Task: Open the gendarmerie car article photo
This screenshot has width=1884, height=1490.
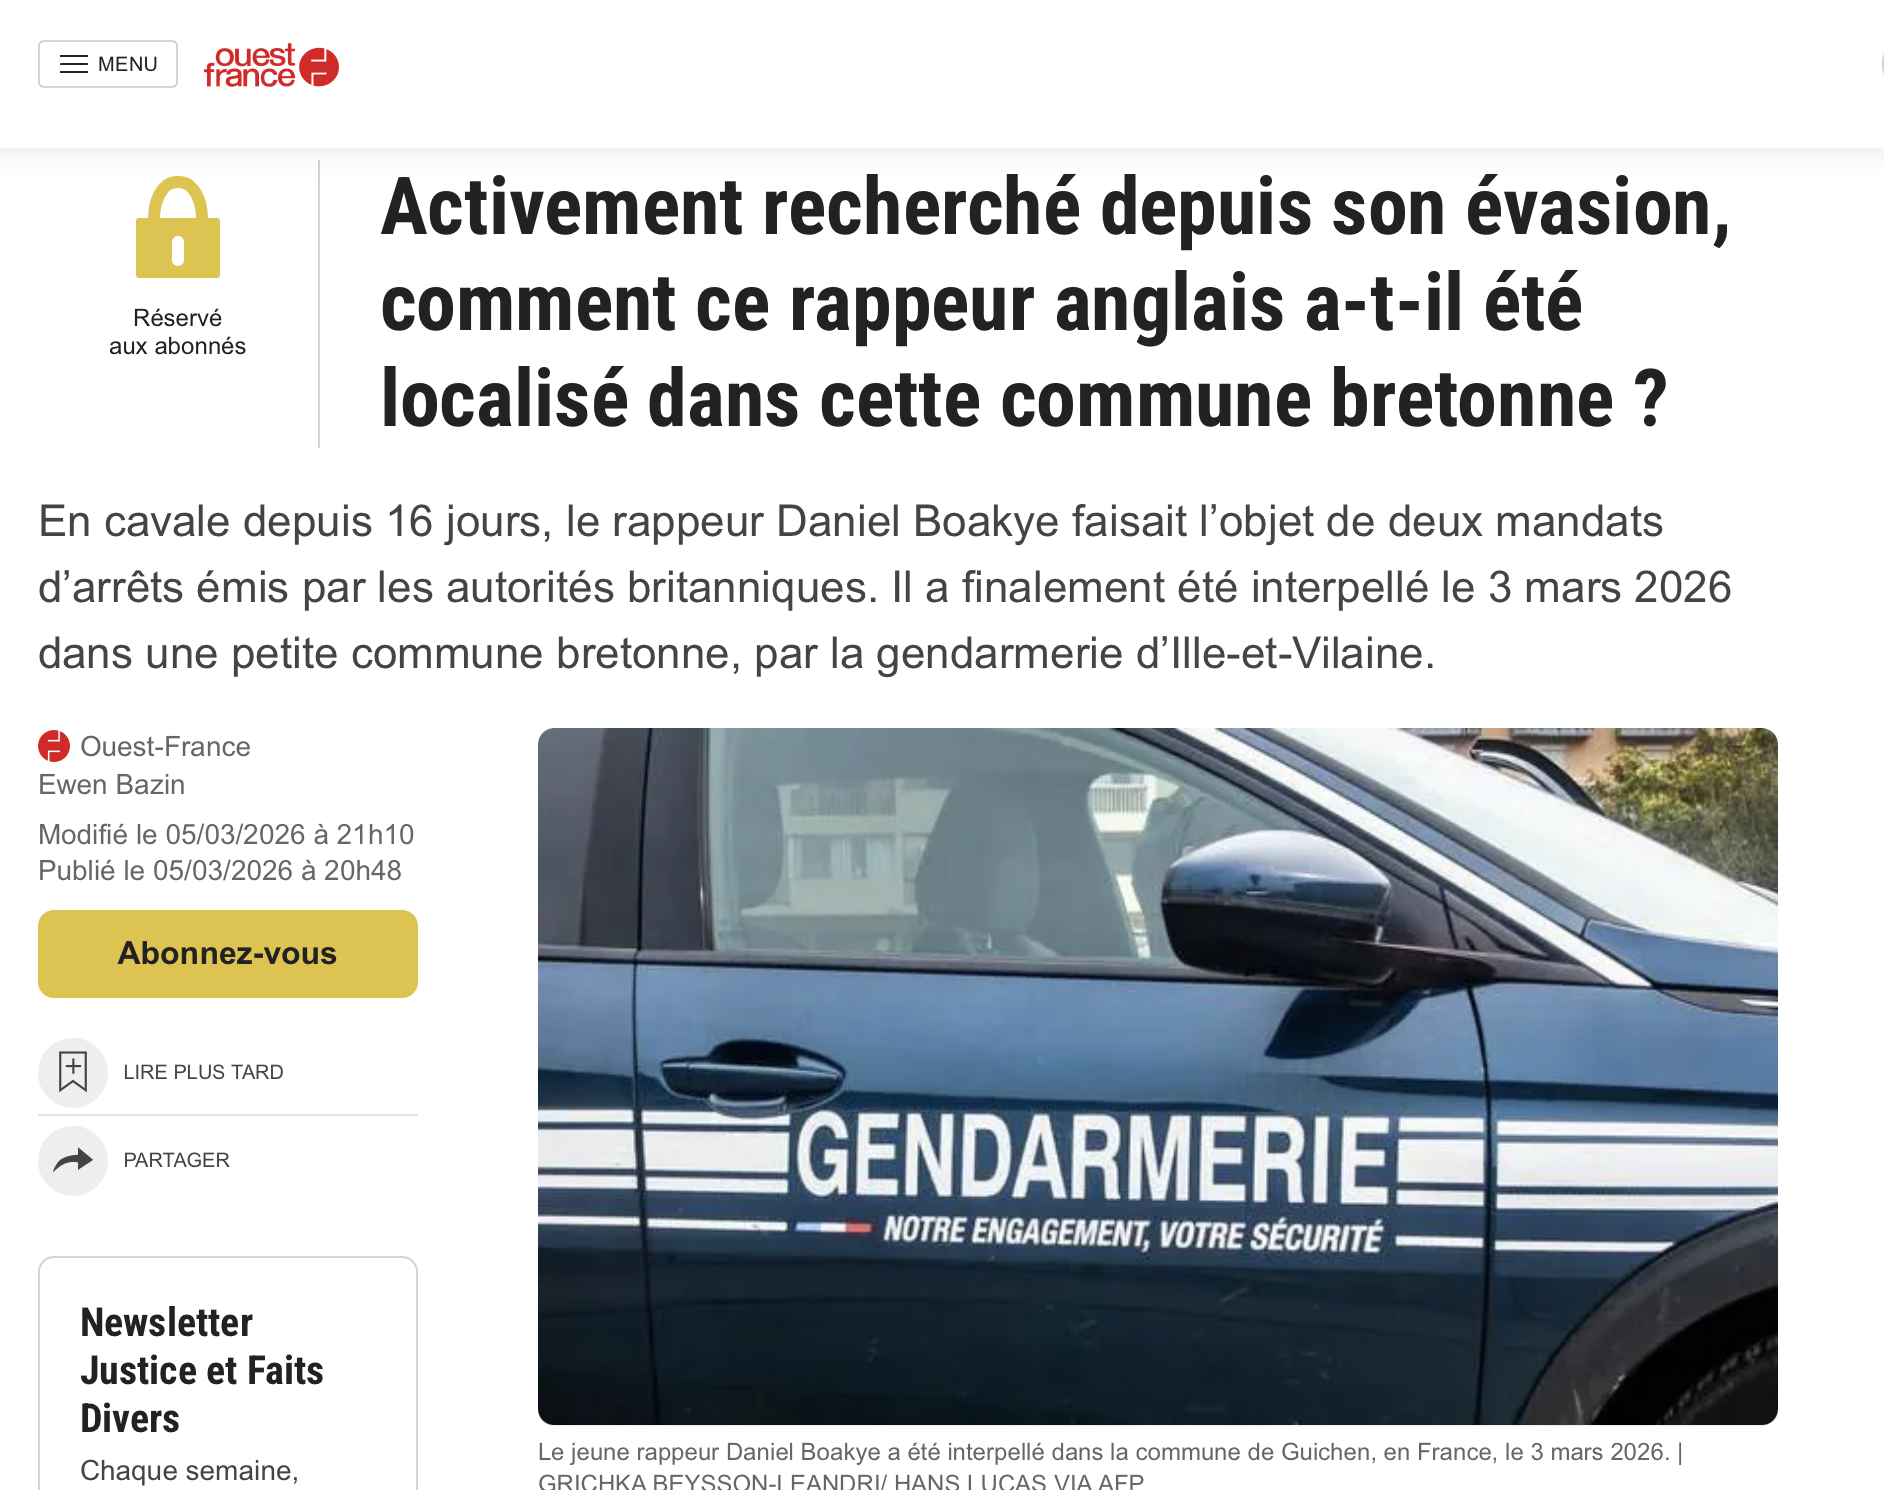Action: tap(1158, 1076)
